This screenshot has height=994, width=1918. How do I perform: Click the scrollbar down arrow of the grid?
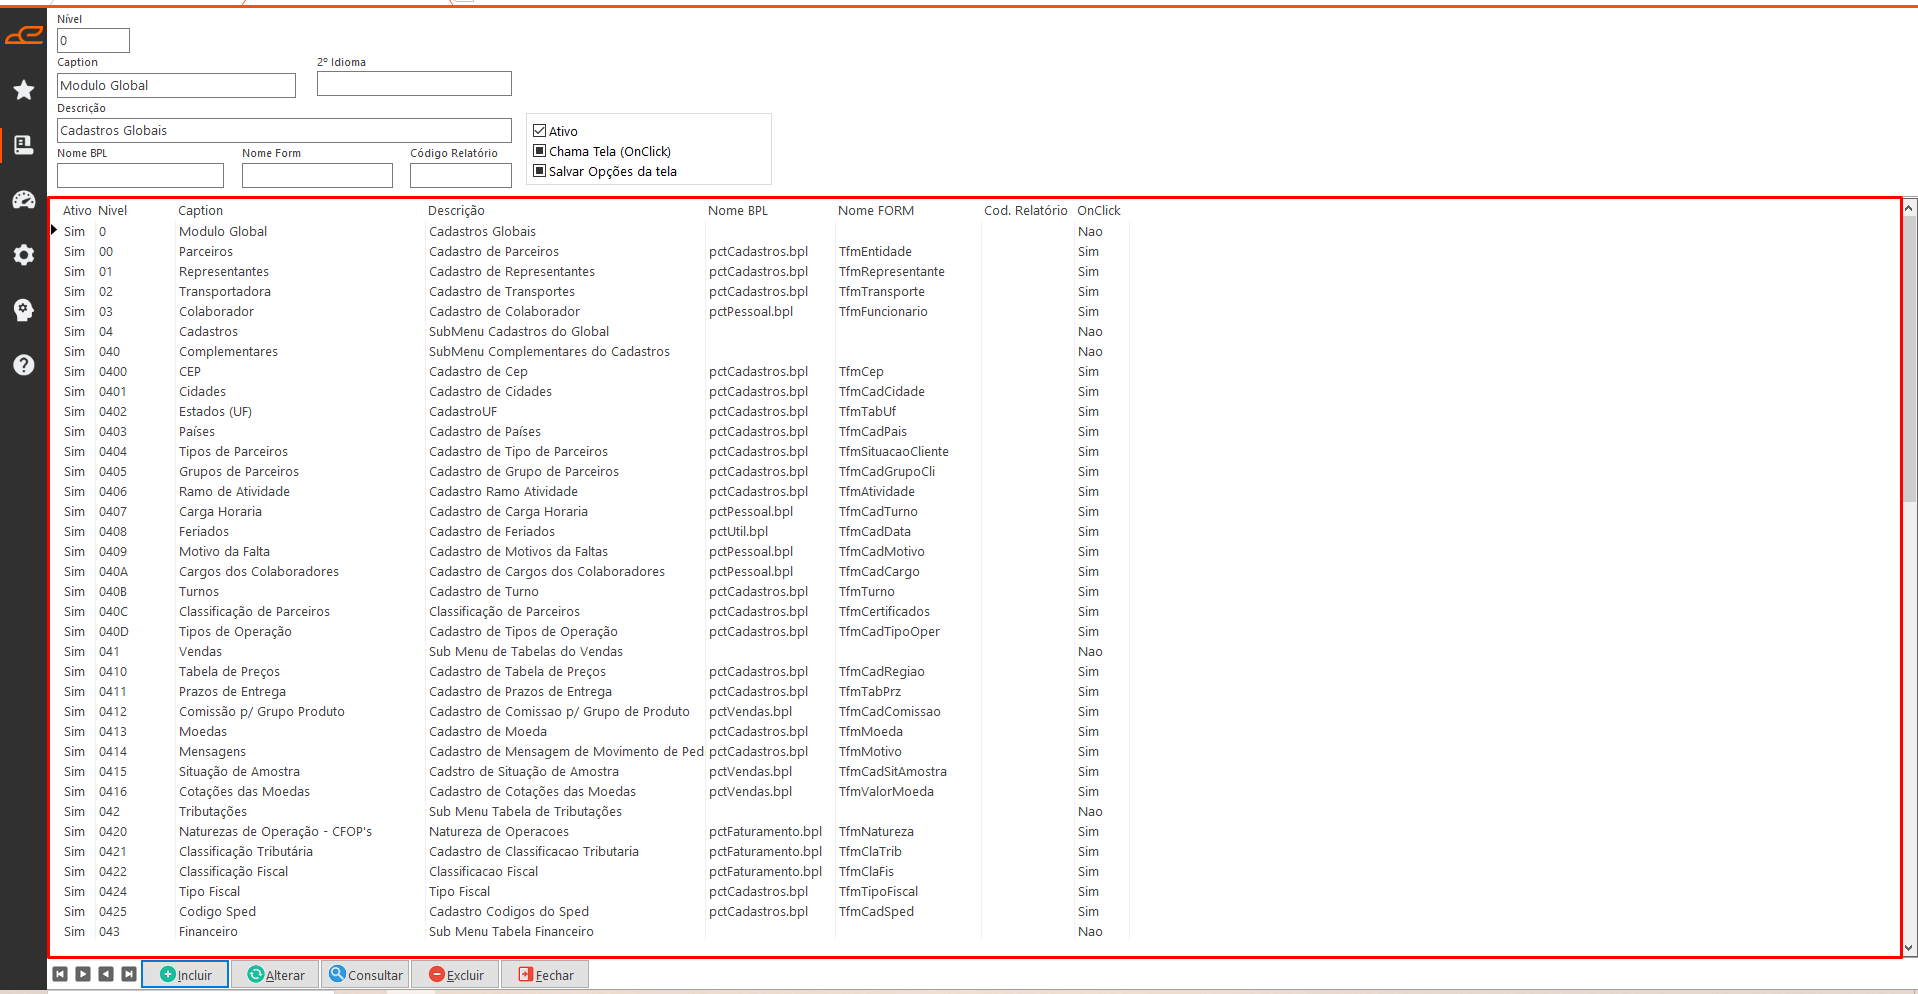click(x=1909, y=948)
